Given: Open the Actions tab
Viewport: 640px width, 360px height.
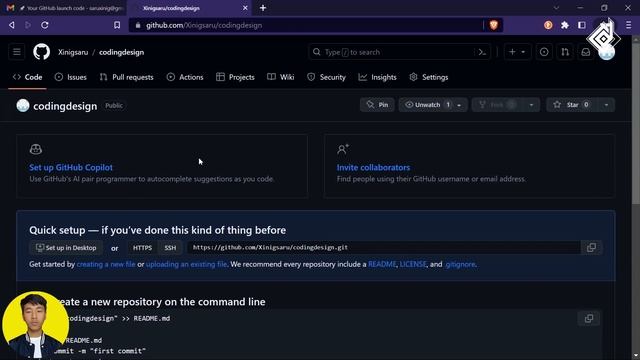Looking at the screenshot, I should point(185,77).
